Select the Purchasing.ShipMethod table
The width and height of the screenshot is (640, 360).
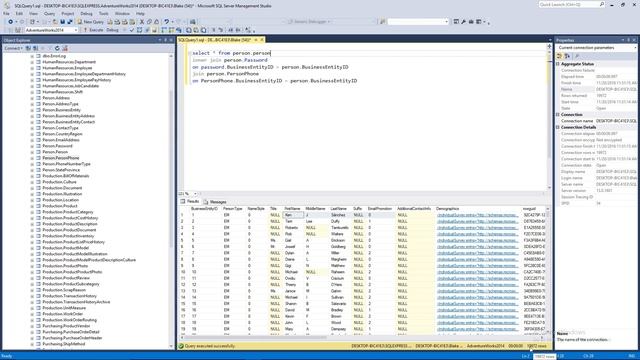pos(64,344)
